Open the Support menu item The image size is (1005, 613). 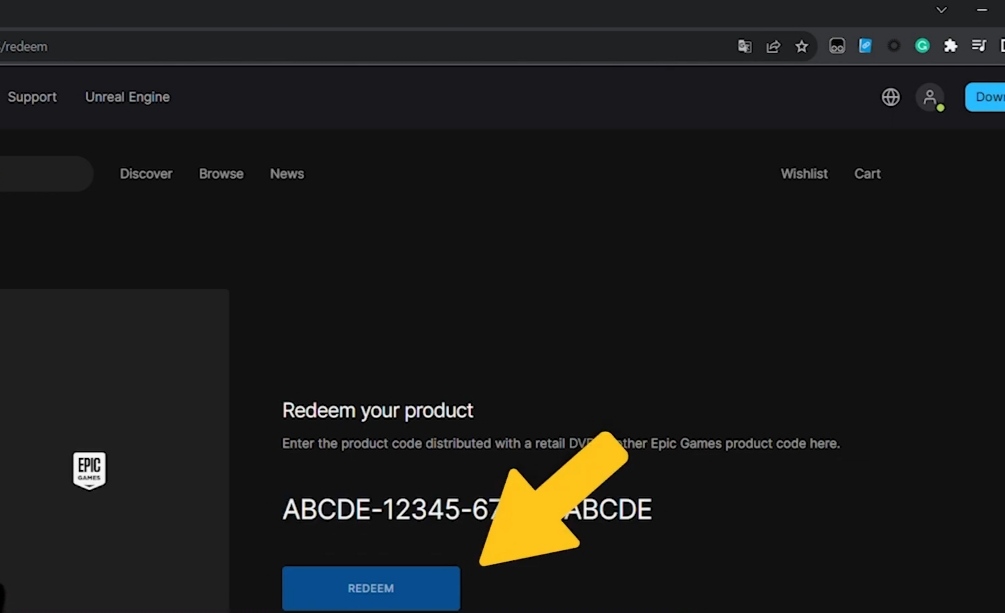pos(32,97)
